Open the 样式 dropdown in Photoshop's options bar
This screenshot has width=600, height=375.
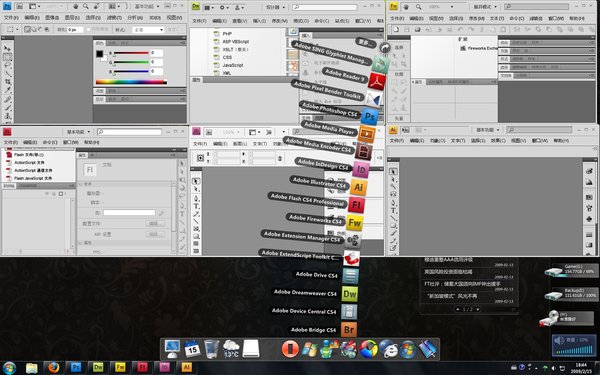coord(148,29)
